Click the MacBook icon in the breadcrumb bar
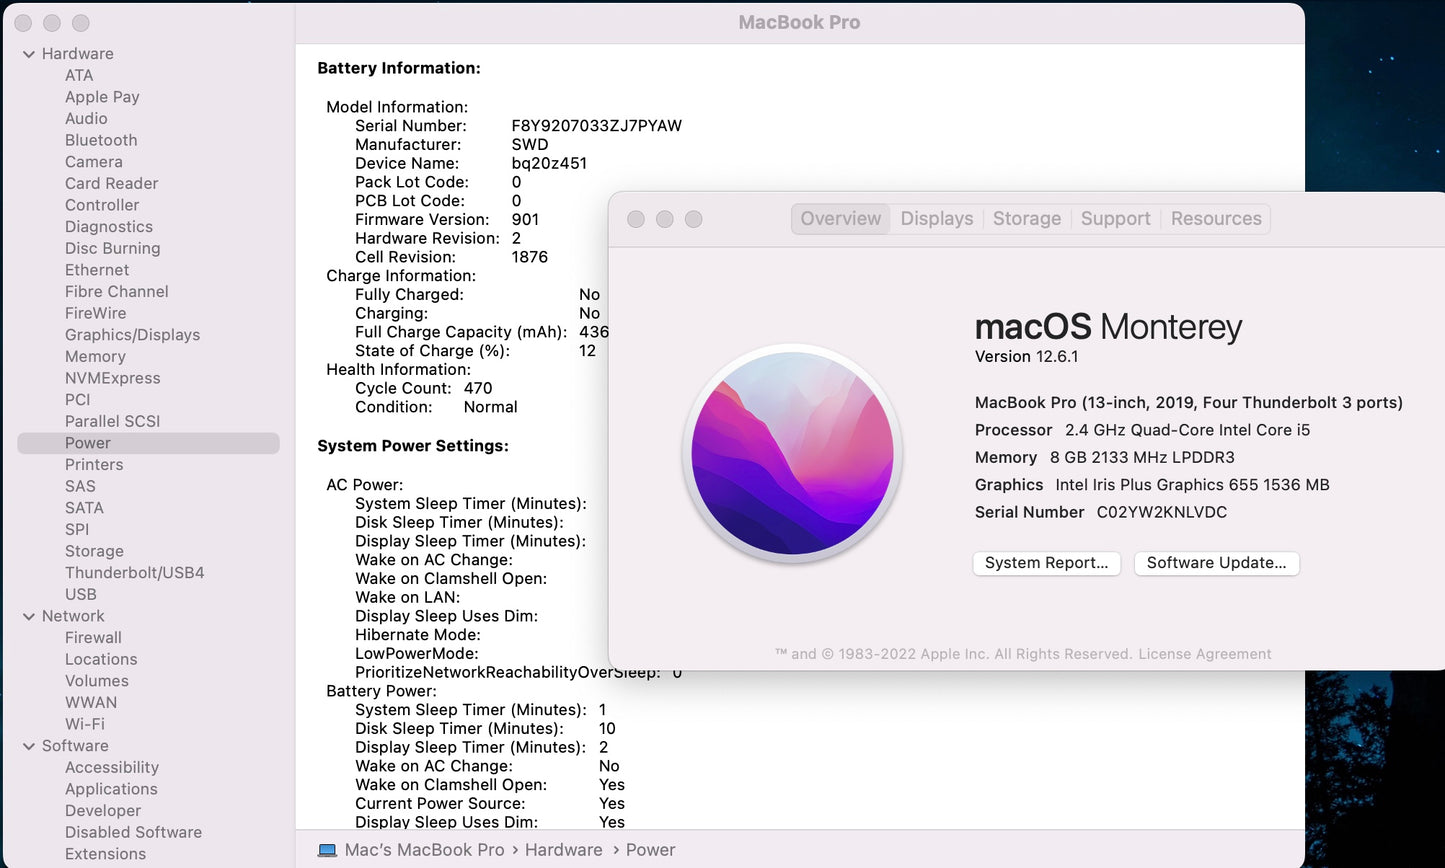Viewport: 1445px width, 868px height. click(327, 849)
